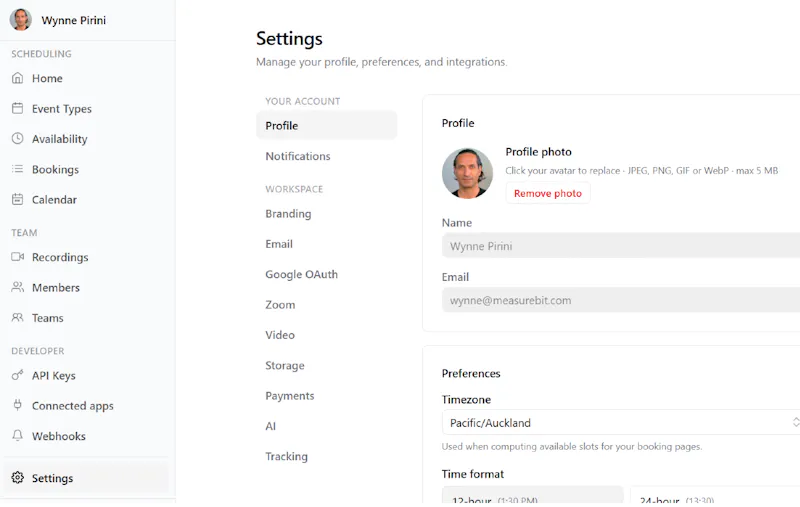Click Wynne Pirini name in sidebar header
Image resolution: width=800 pixels, height=507 pixels.
(x=73, y=20)
